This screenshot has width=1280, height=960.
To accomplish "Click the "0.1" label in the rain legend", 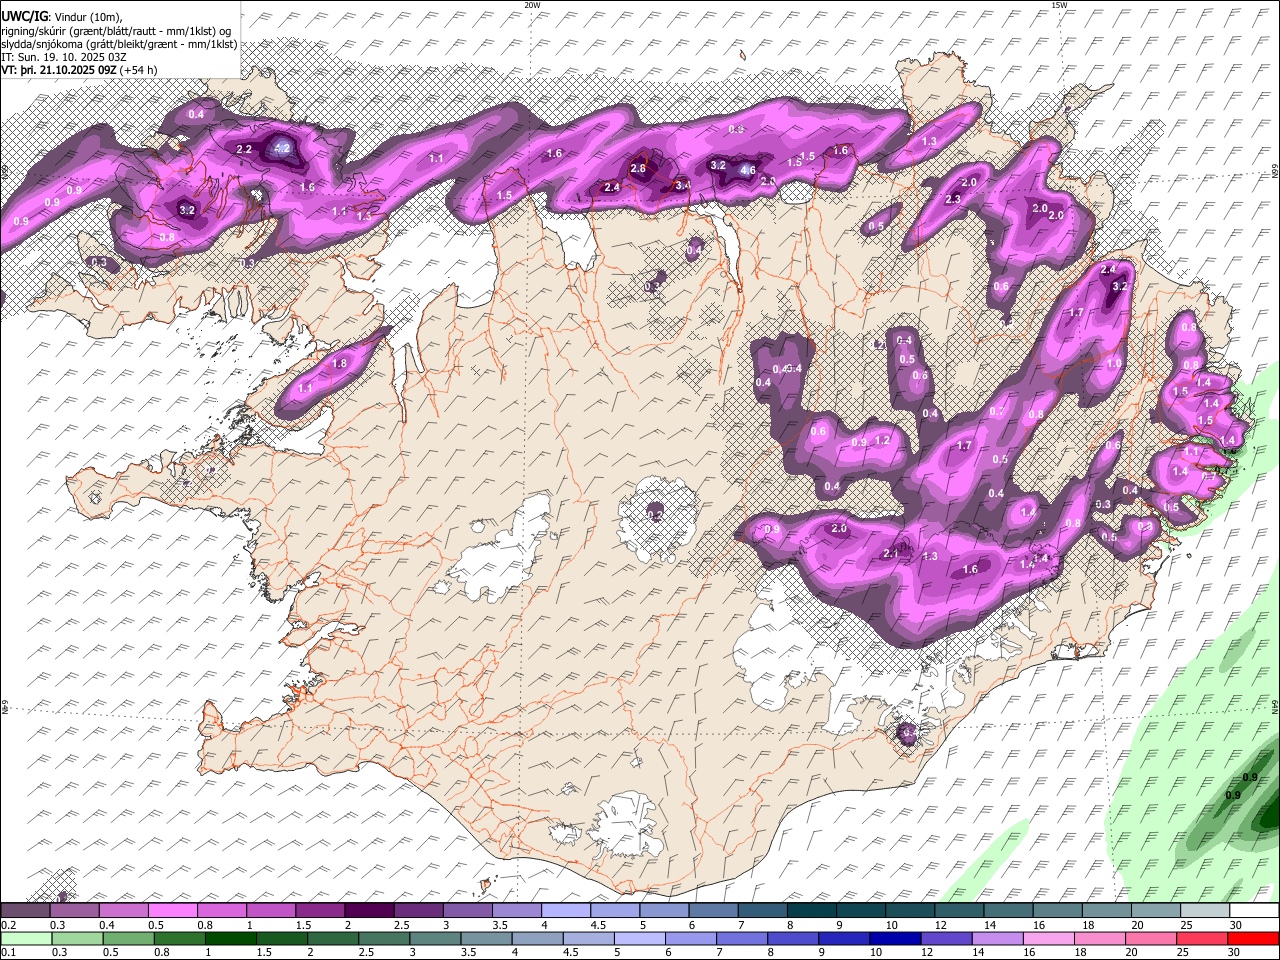I will click(9, 953).
